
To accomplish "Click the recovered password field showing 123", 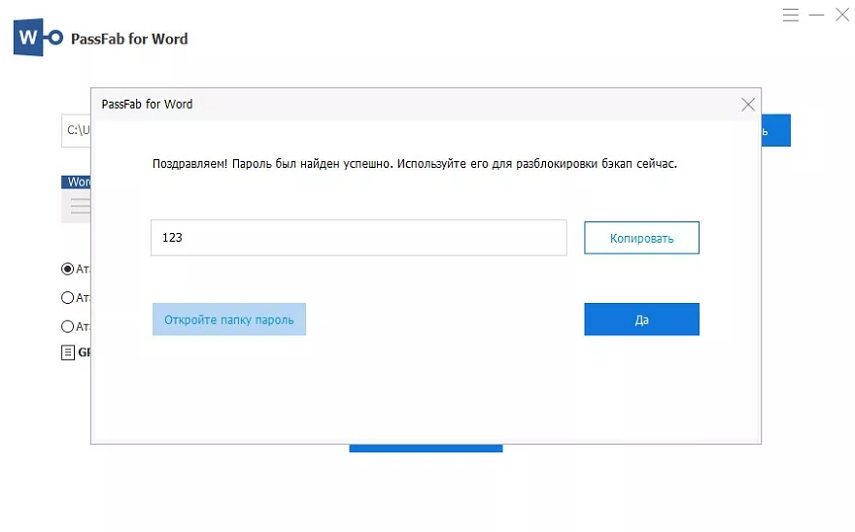I will point(359,238).
